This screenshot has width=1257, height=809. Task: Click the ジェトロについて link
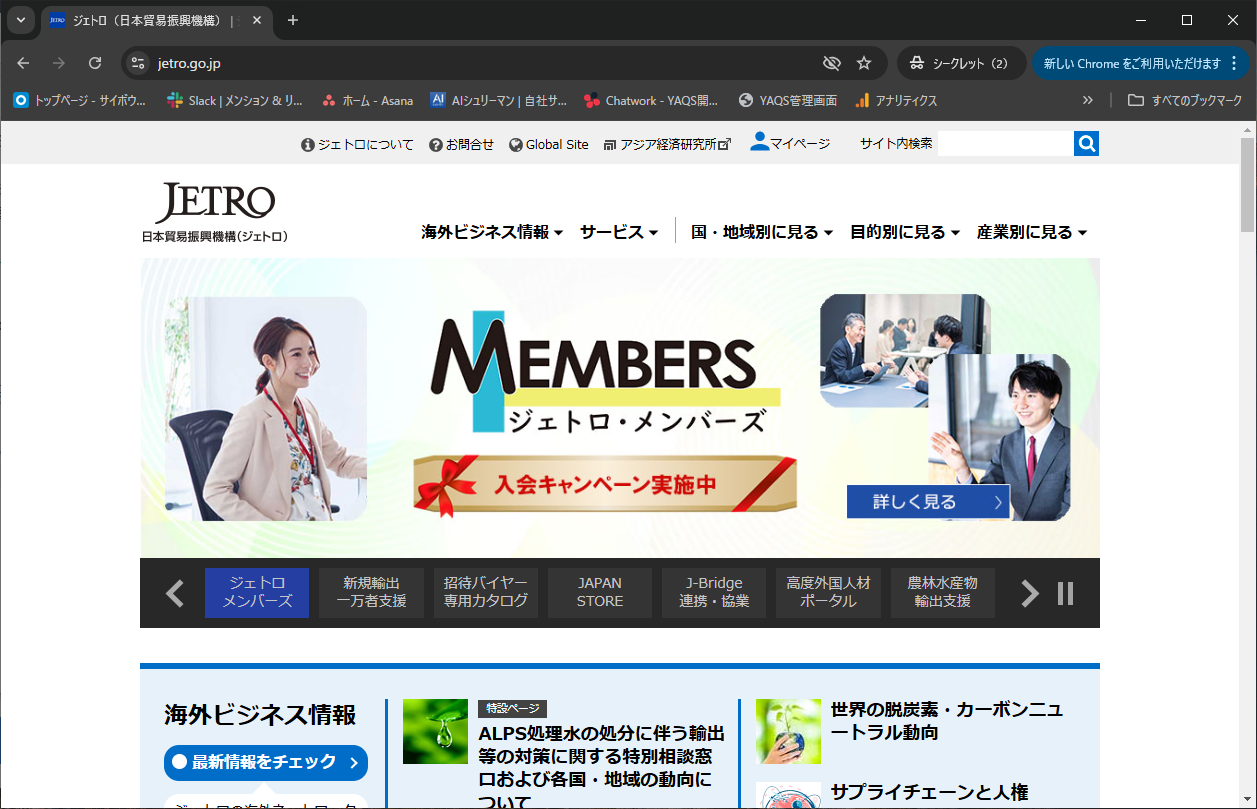click(x=357, y=144)
